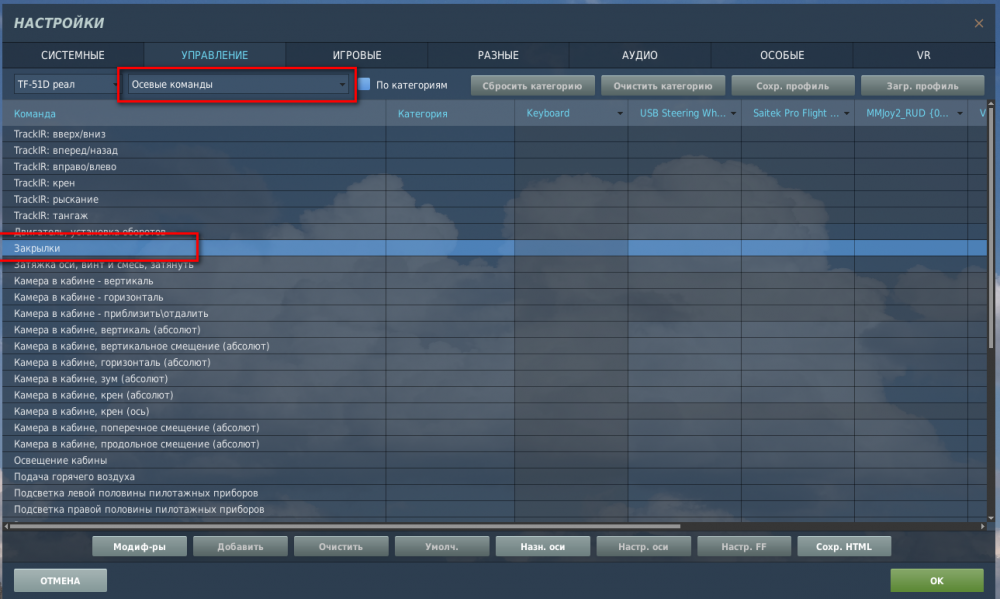Image resolution: width=1000 pixels, height=599 pixels.
Task: Toggle the По категориям checkbox
Action: click(x=364, y=84)
